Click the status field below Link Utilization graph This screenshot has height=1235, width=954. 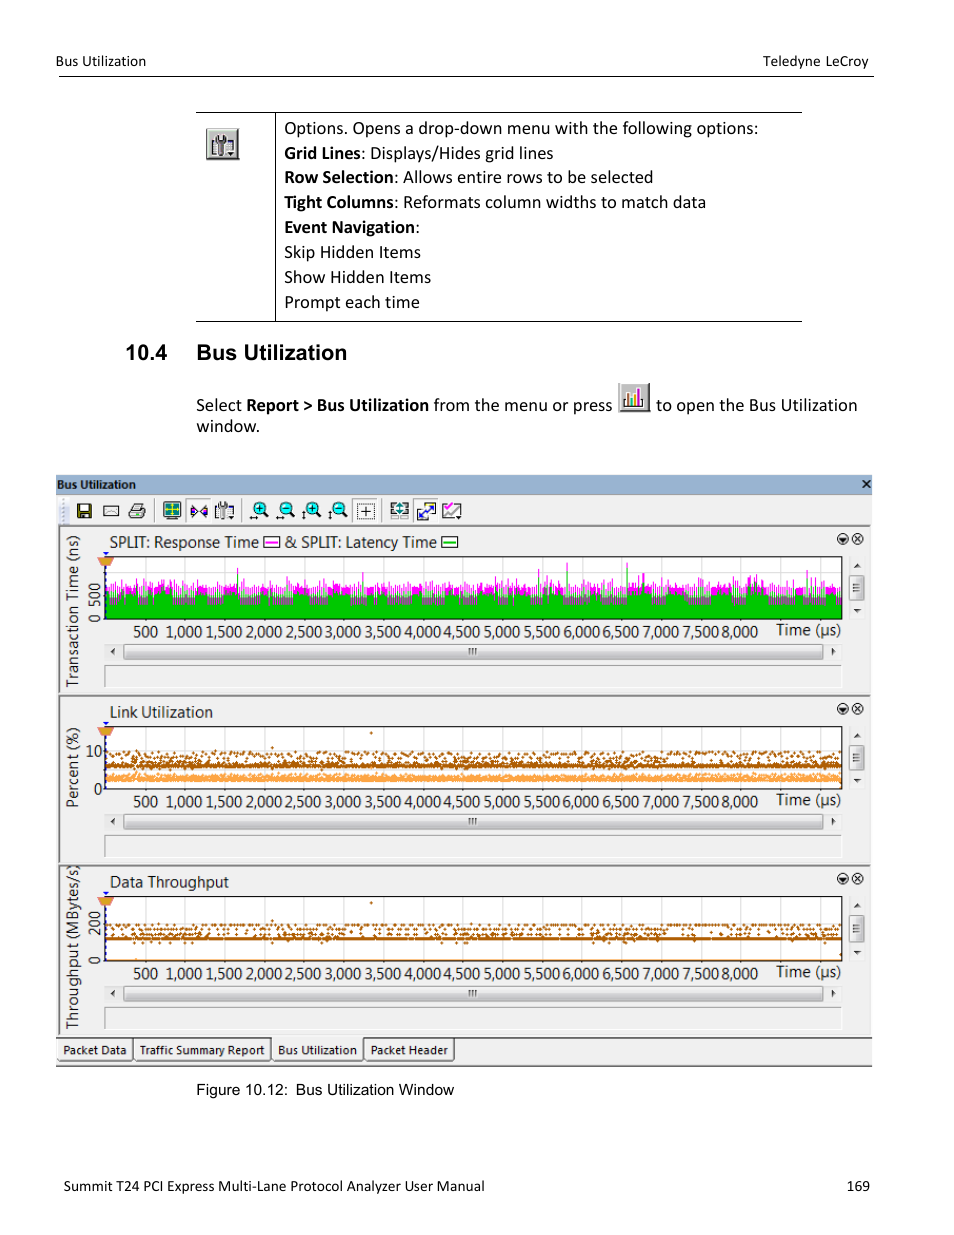coord(473,846)
